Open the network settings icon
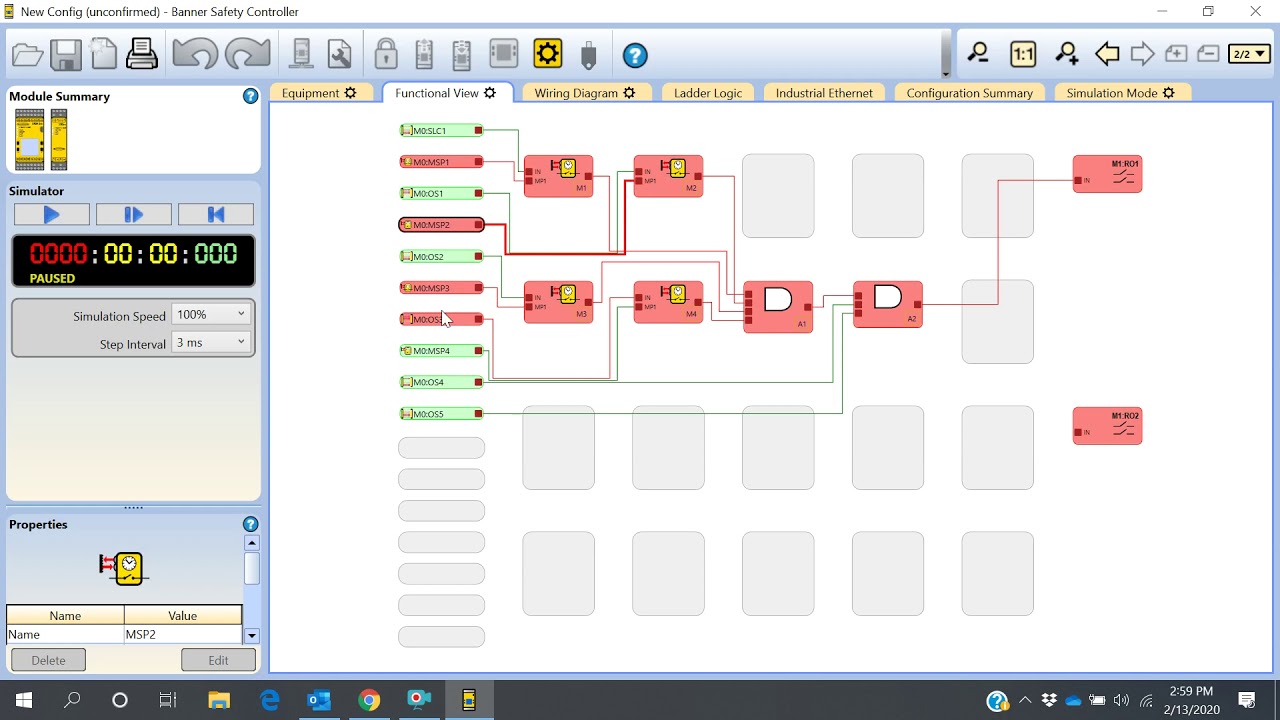 pyautogui.click(x=301, y=54)
